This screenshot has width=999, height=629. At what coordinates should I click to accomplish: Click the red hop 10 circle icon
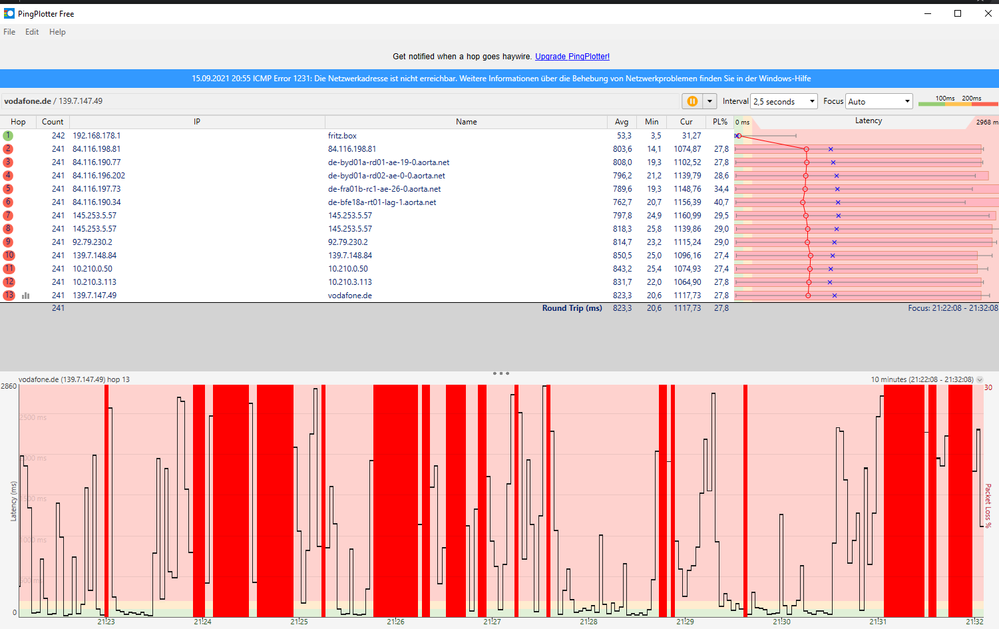coord(8,255)
